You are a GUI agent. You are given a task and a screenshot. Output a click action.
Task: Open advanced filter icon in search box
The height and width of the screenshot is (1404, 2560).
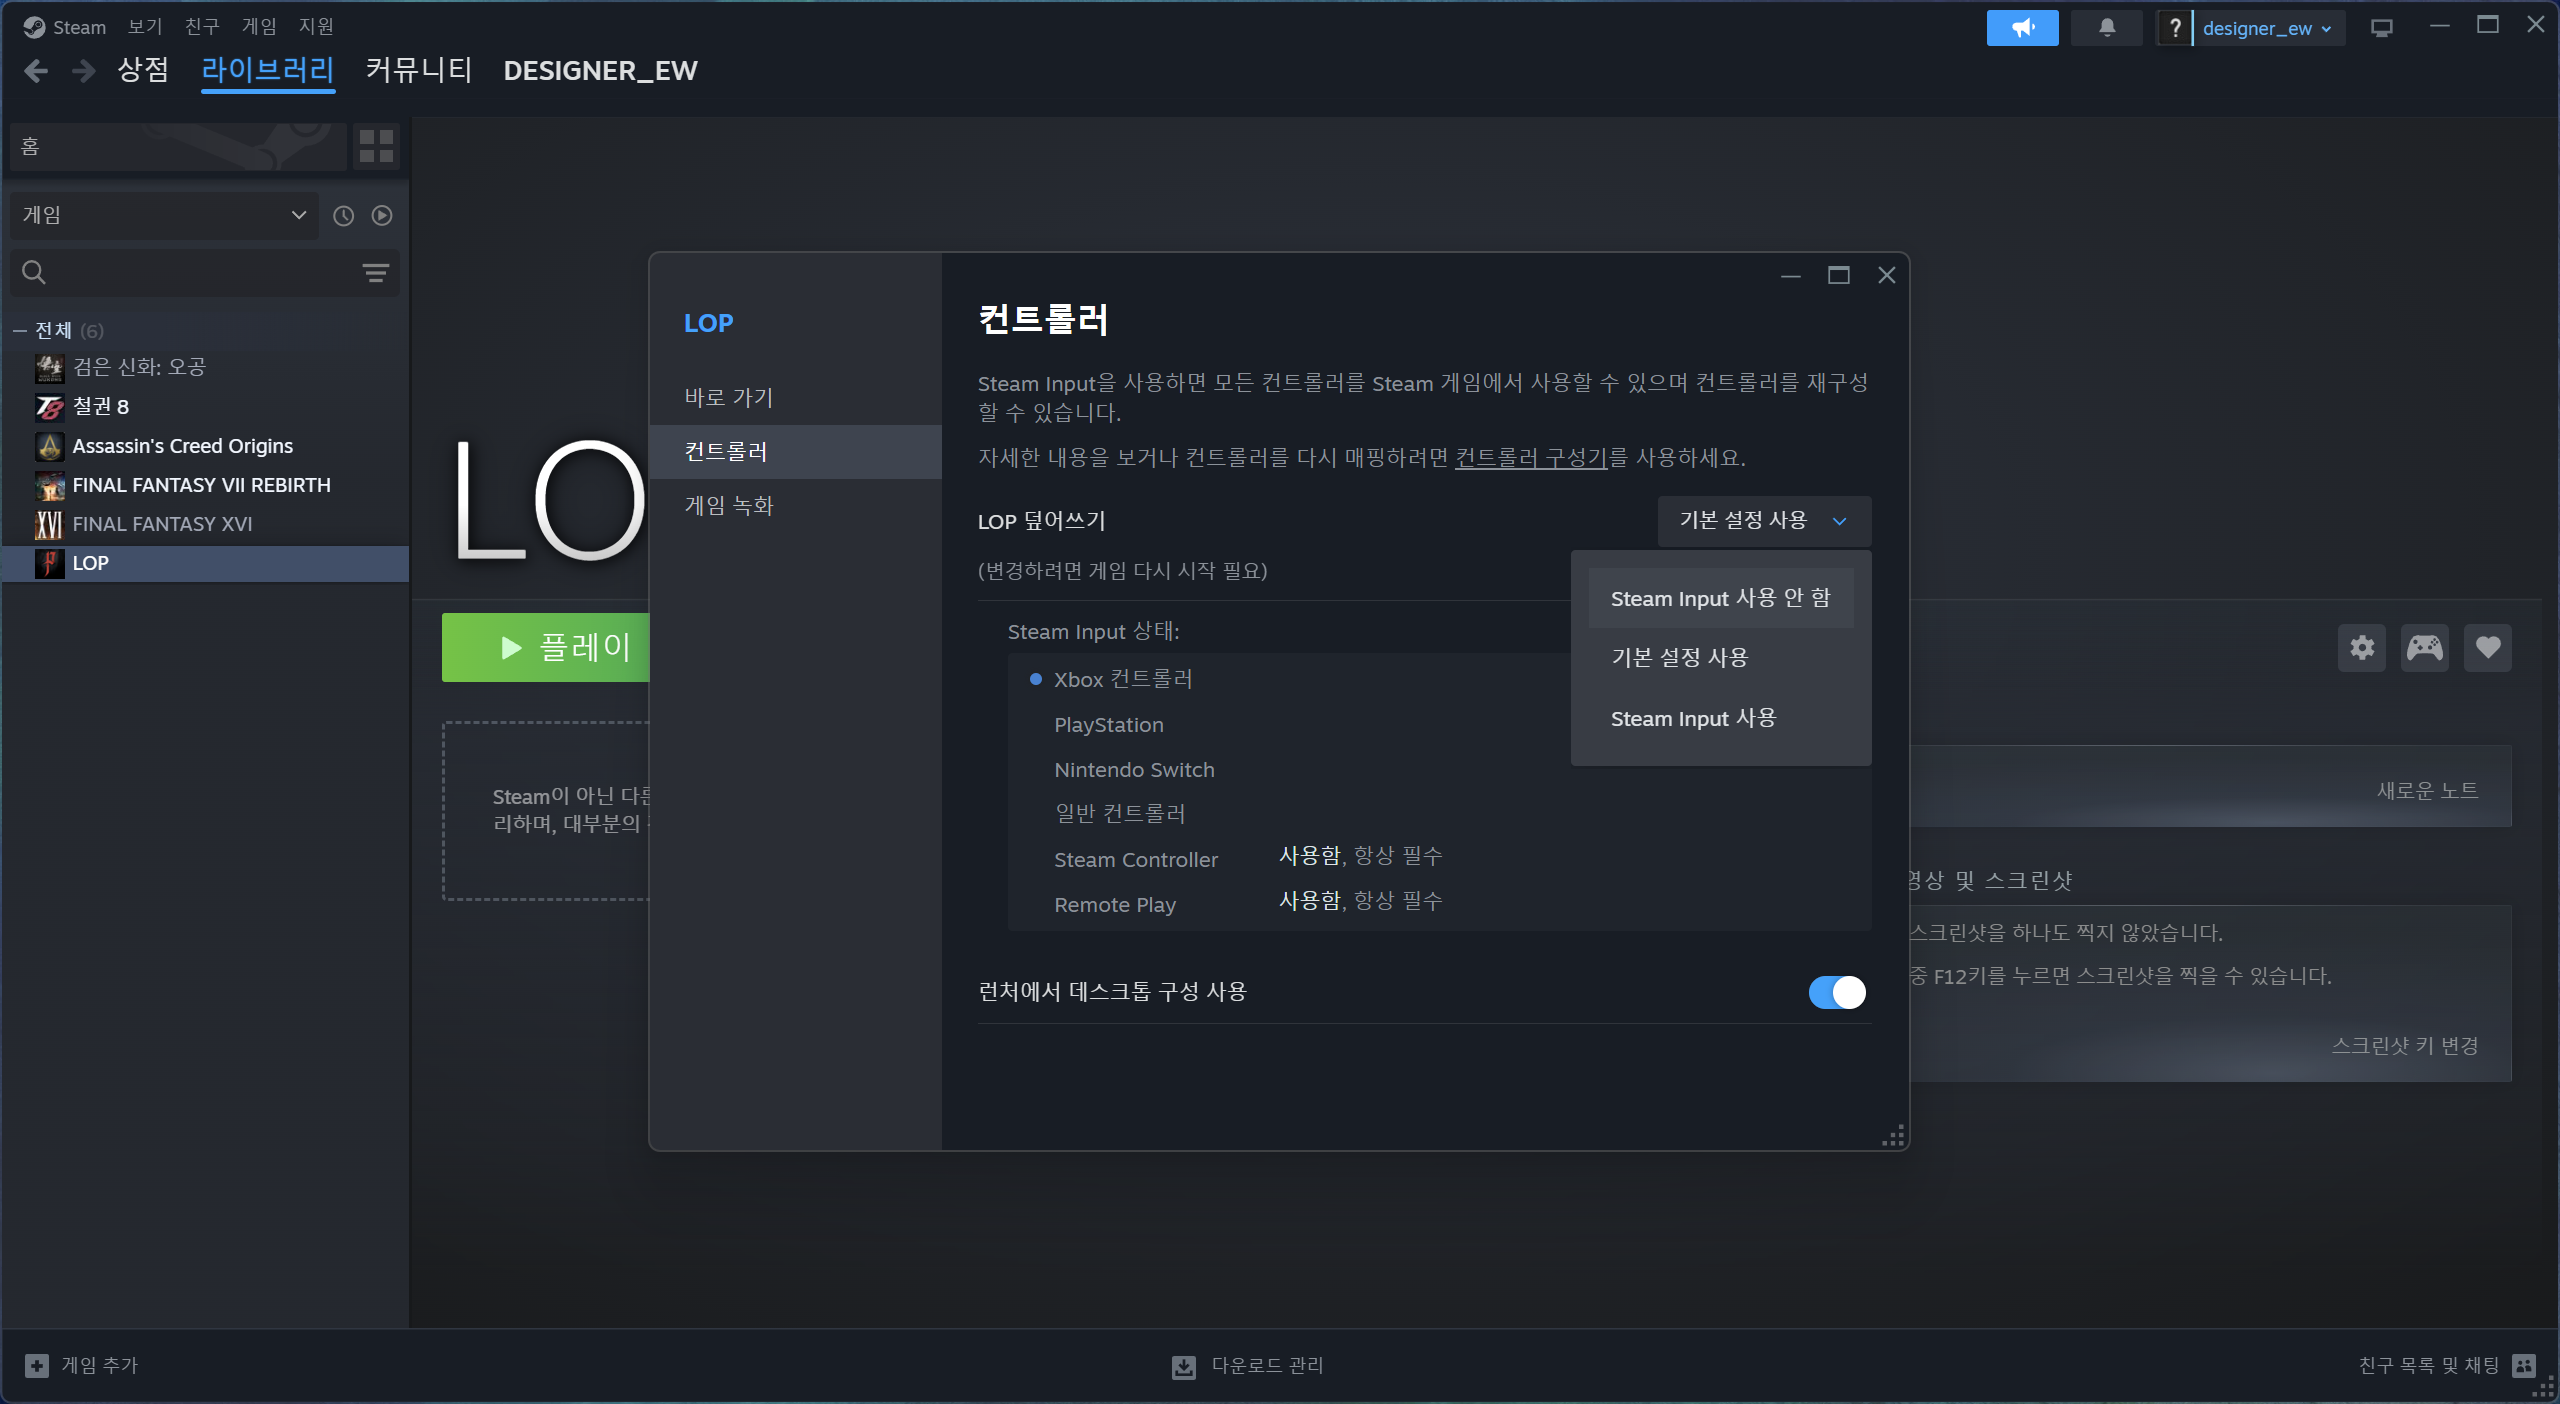375,273
